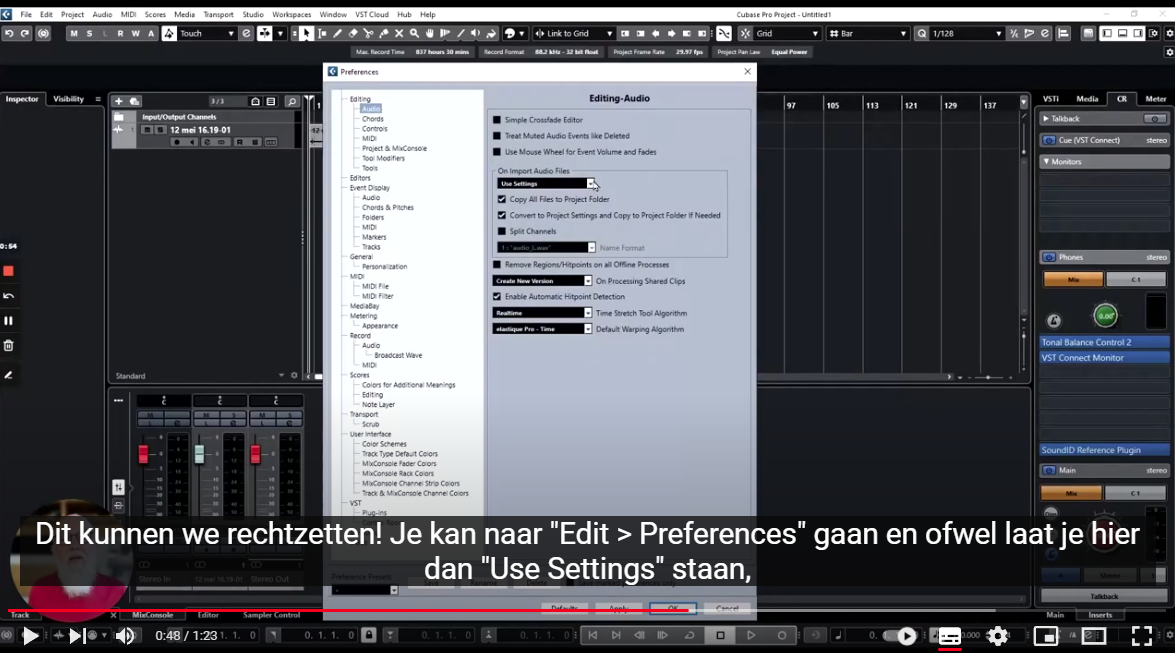Image resolution: width=1175 pixels, height=653 pixels.
Task: Select the Comp hand tool
Action: [429, 33]
